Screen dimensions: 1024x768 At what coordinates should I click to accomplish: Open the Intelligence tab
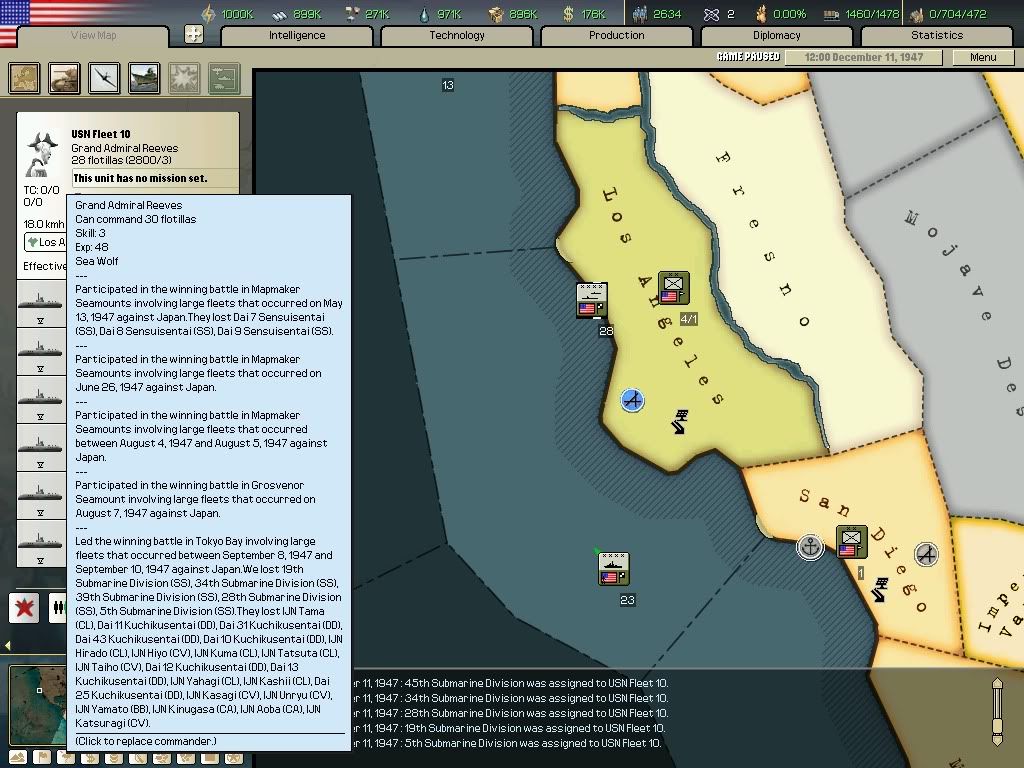(297, 36)
